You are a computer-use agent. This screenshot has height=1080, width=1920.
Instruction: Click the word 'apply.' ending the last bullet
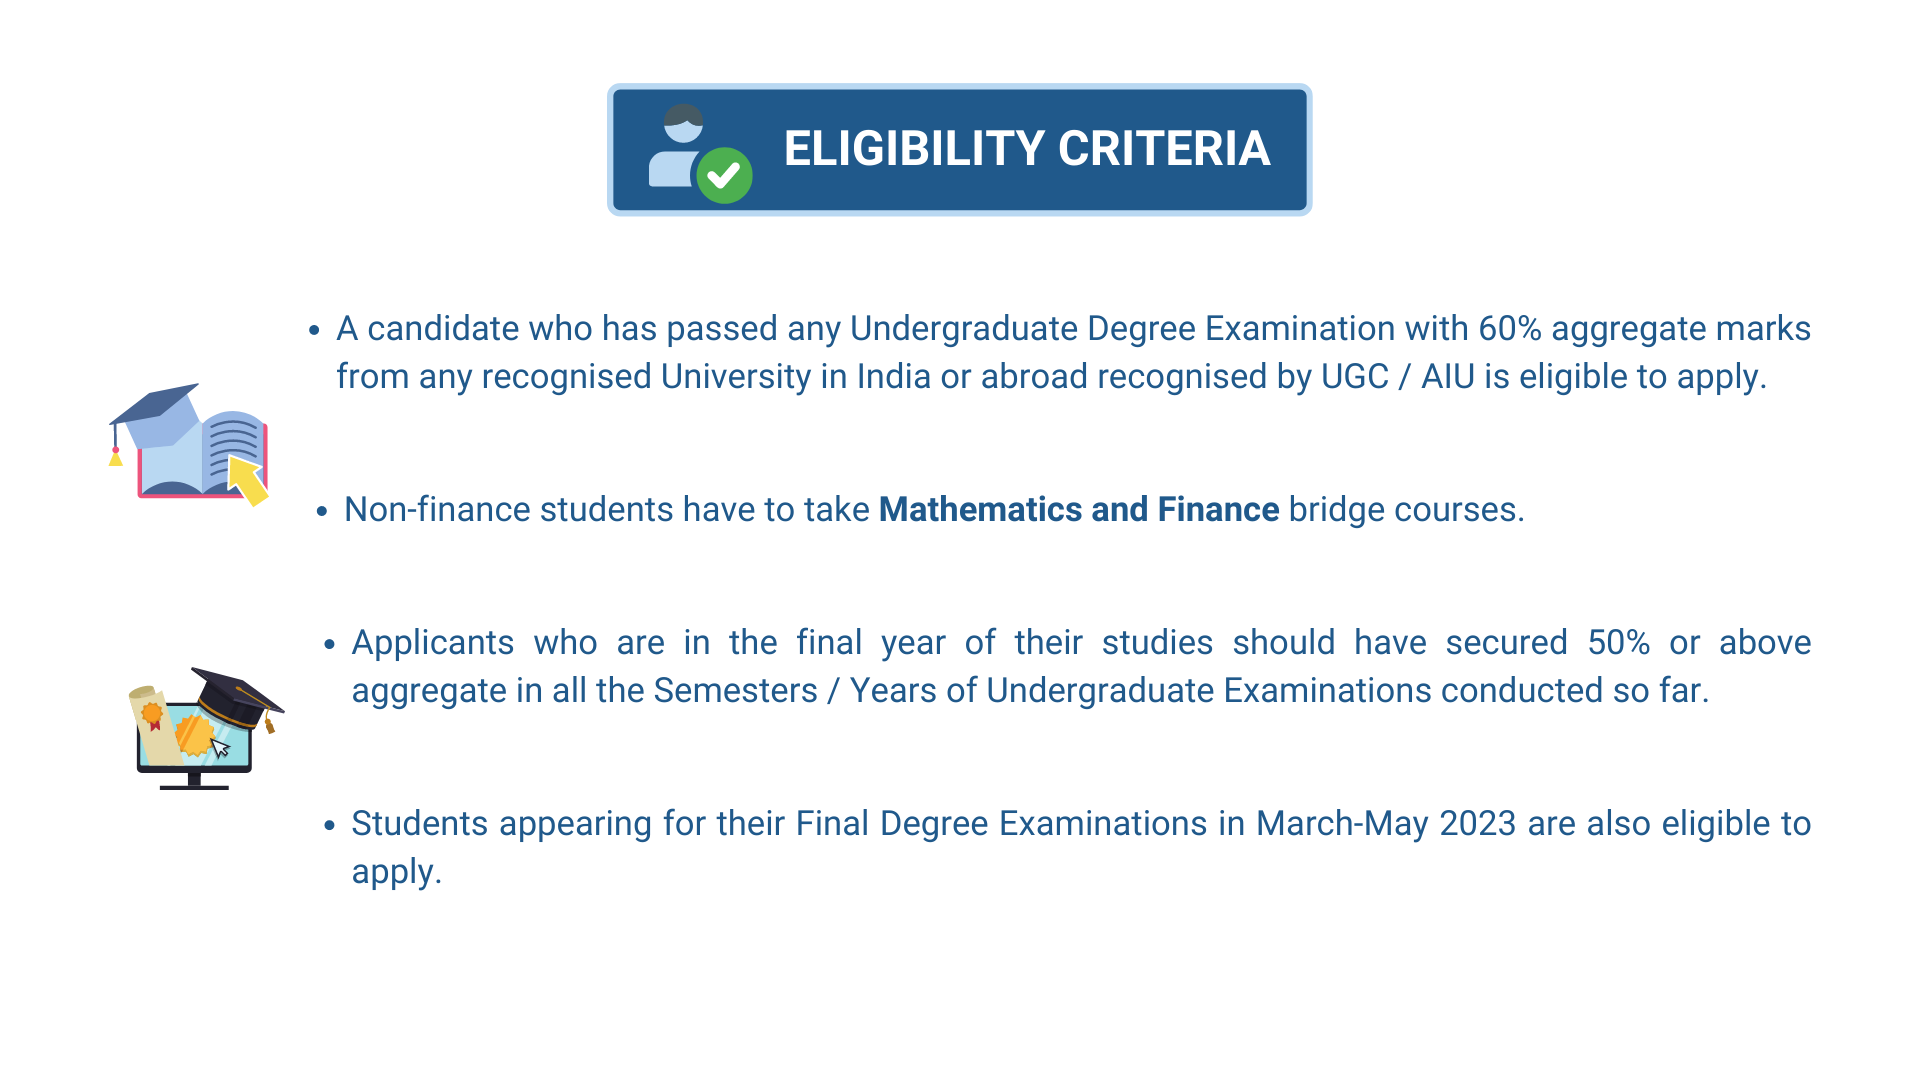397,872
